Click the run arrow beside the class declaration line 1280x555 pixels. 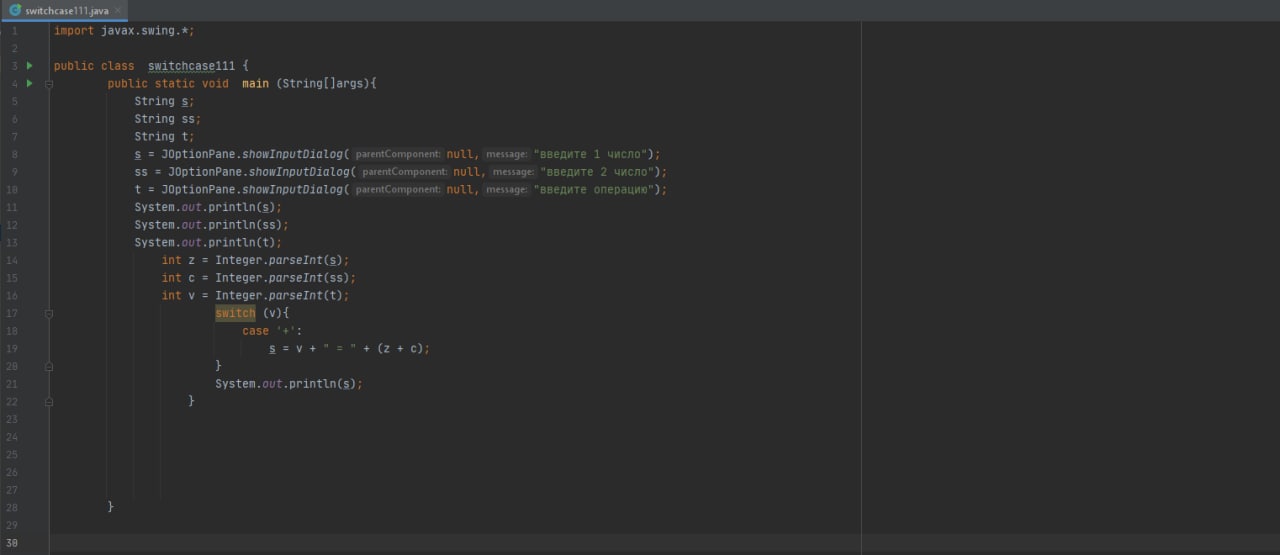(x=29, y=66)
